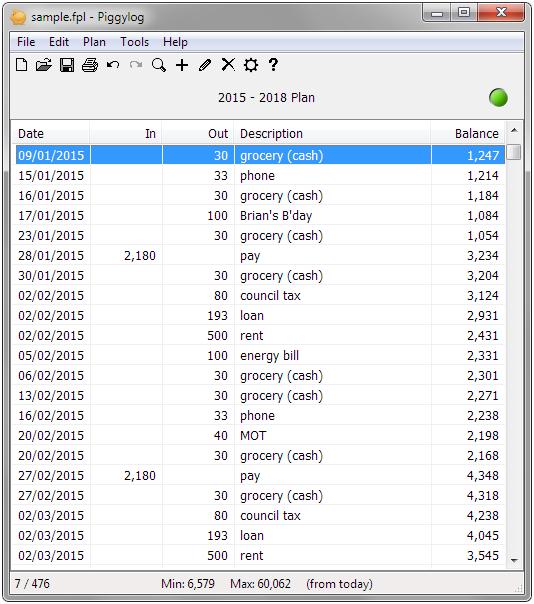Open a file with the folder icon
This screenshot has width=534, height=604.
pyautogui.click(x=44, y=65)
